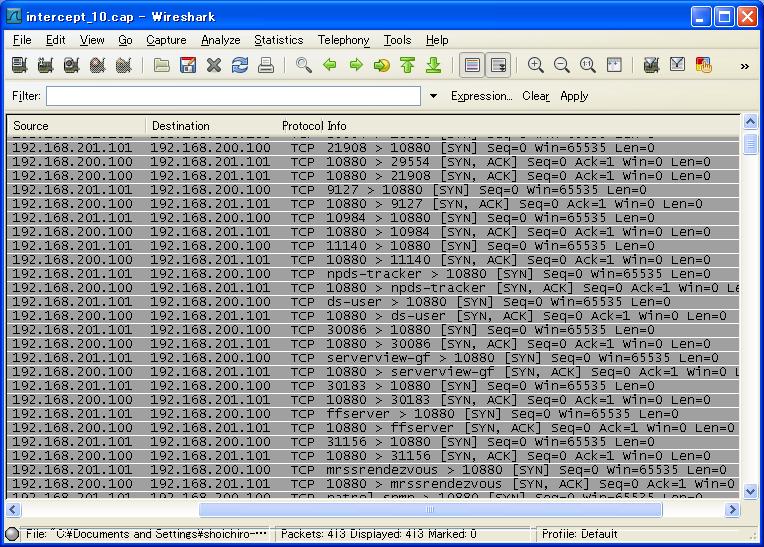764x547 pixels.
Task: Edit capture filters icon
Action: pos(651,65)
